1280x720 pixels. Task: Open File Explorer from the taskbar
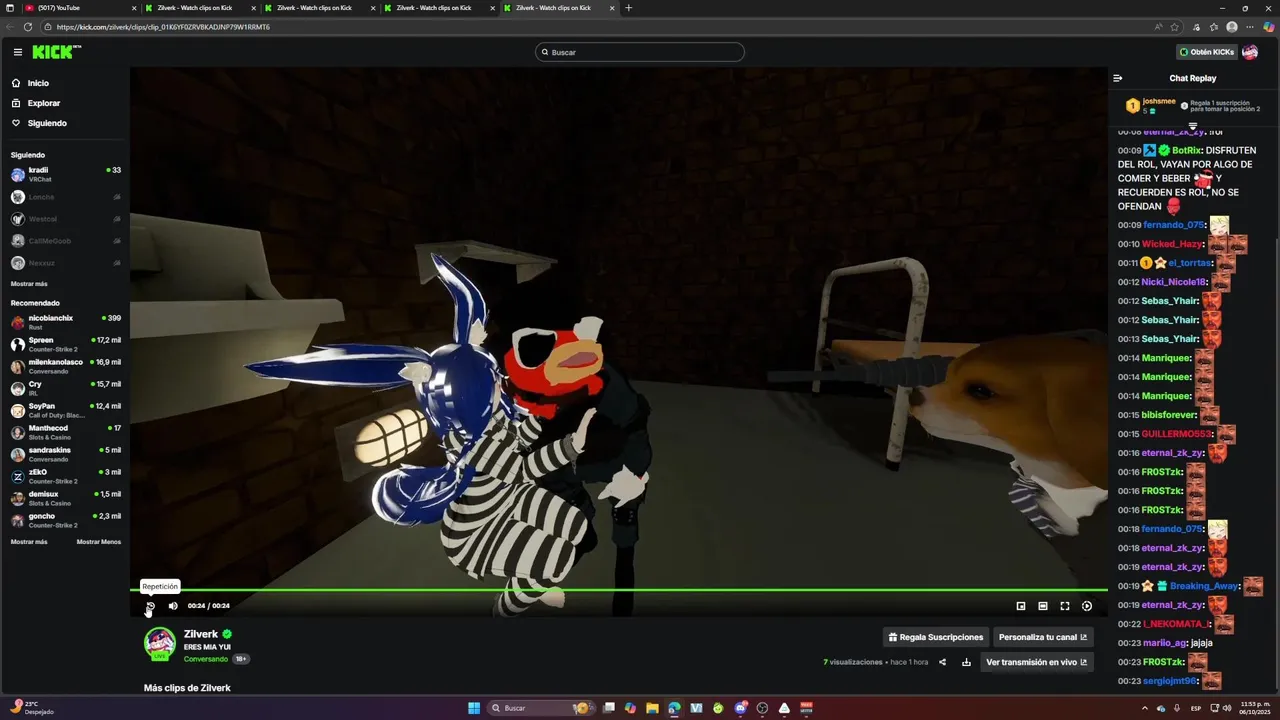click(652, 708)
